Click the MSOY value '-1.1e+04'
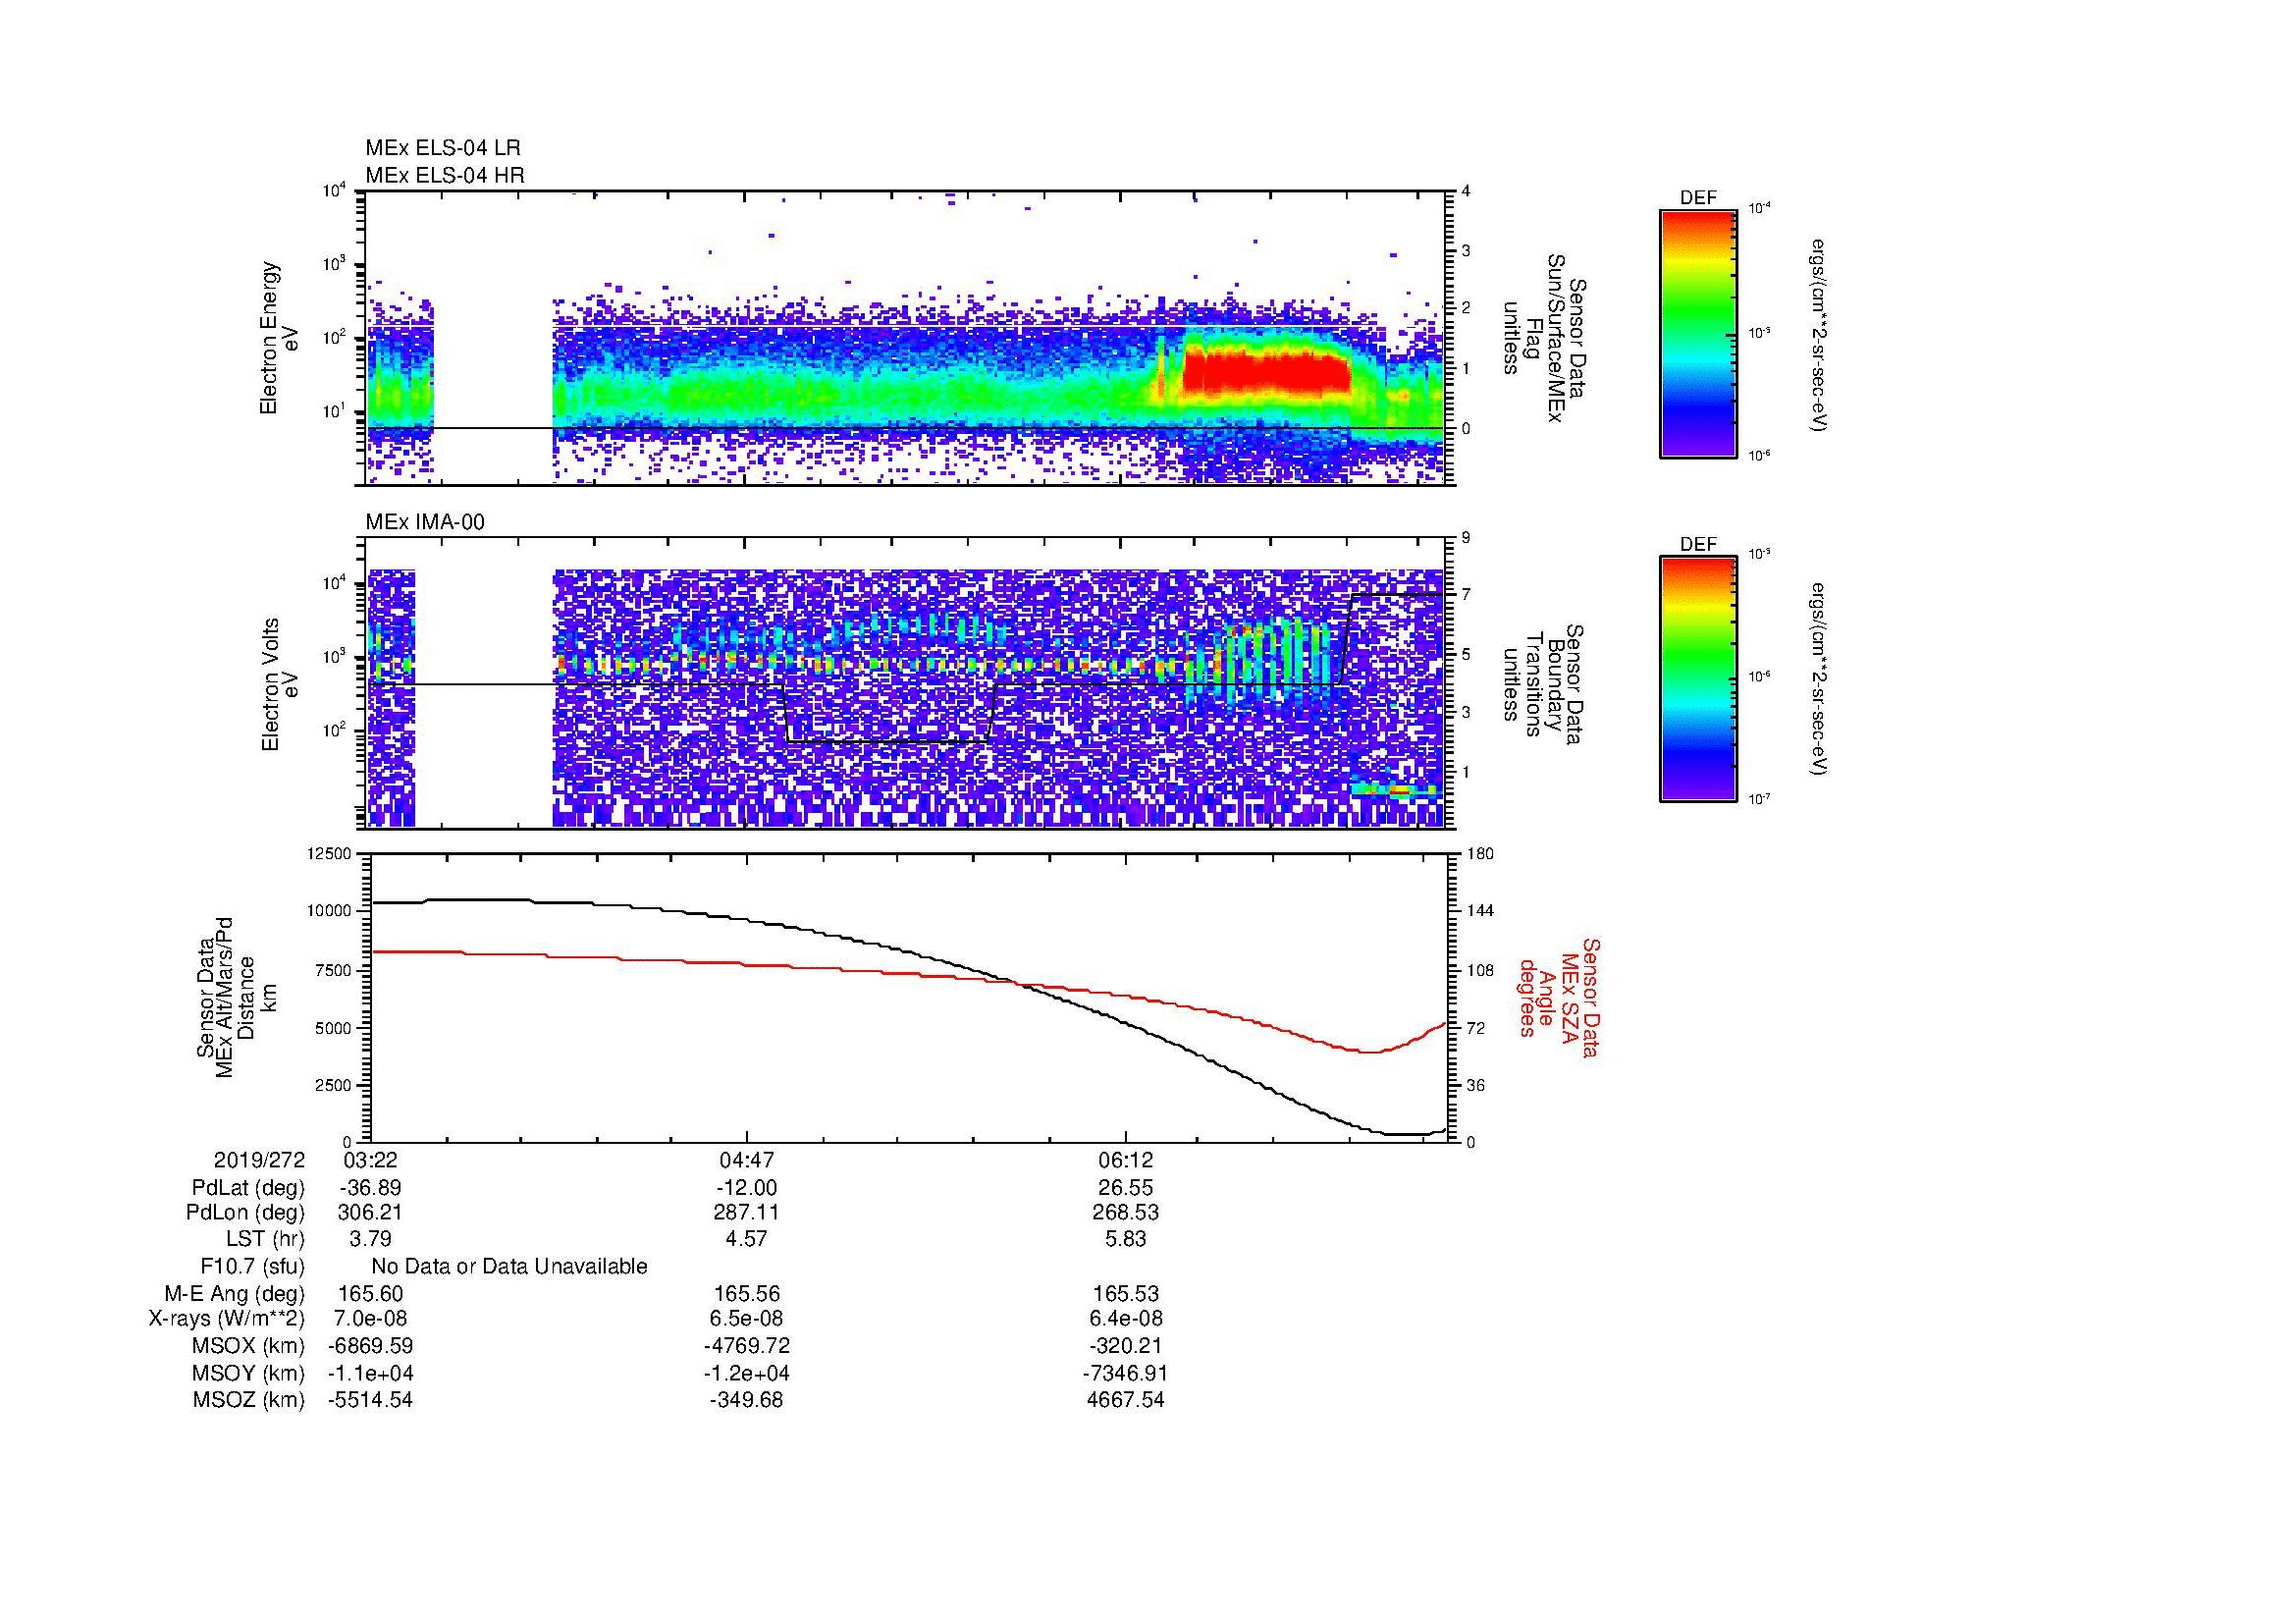This screenshot has width=2296, height=1623. tap(370, 1373)
